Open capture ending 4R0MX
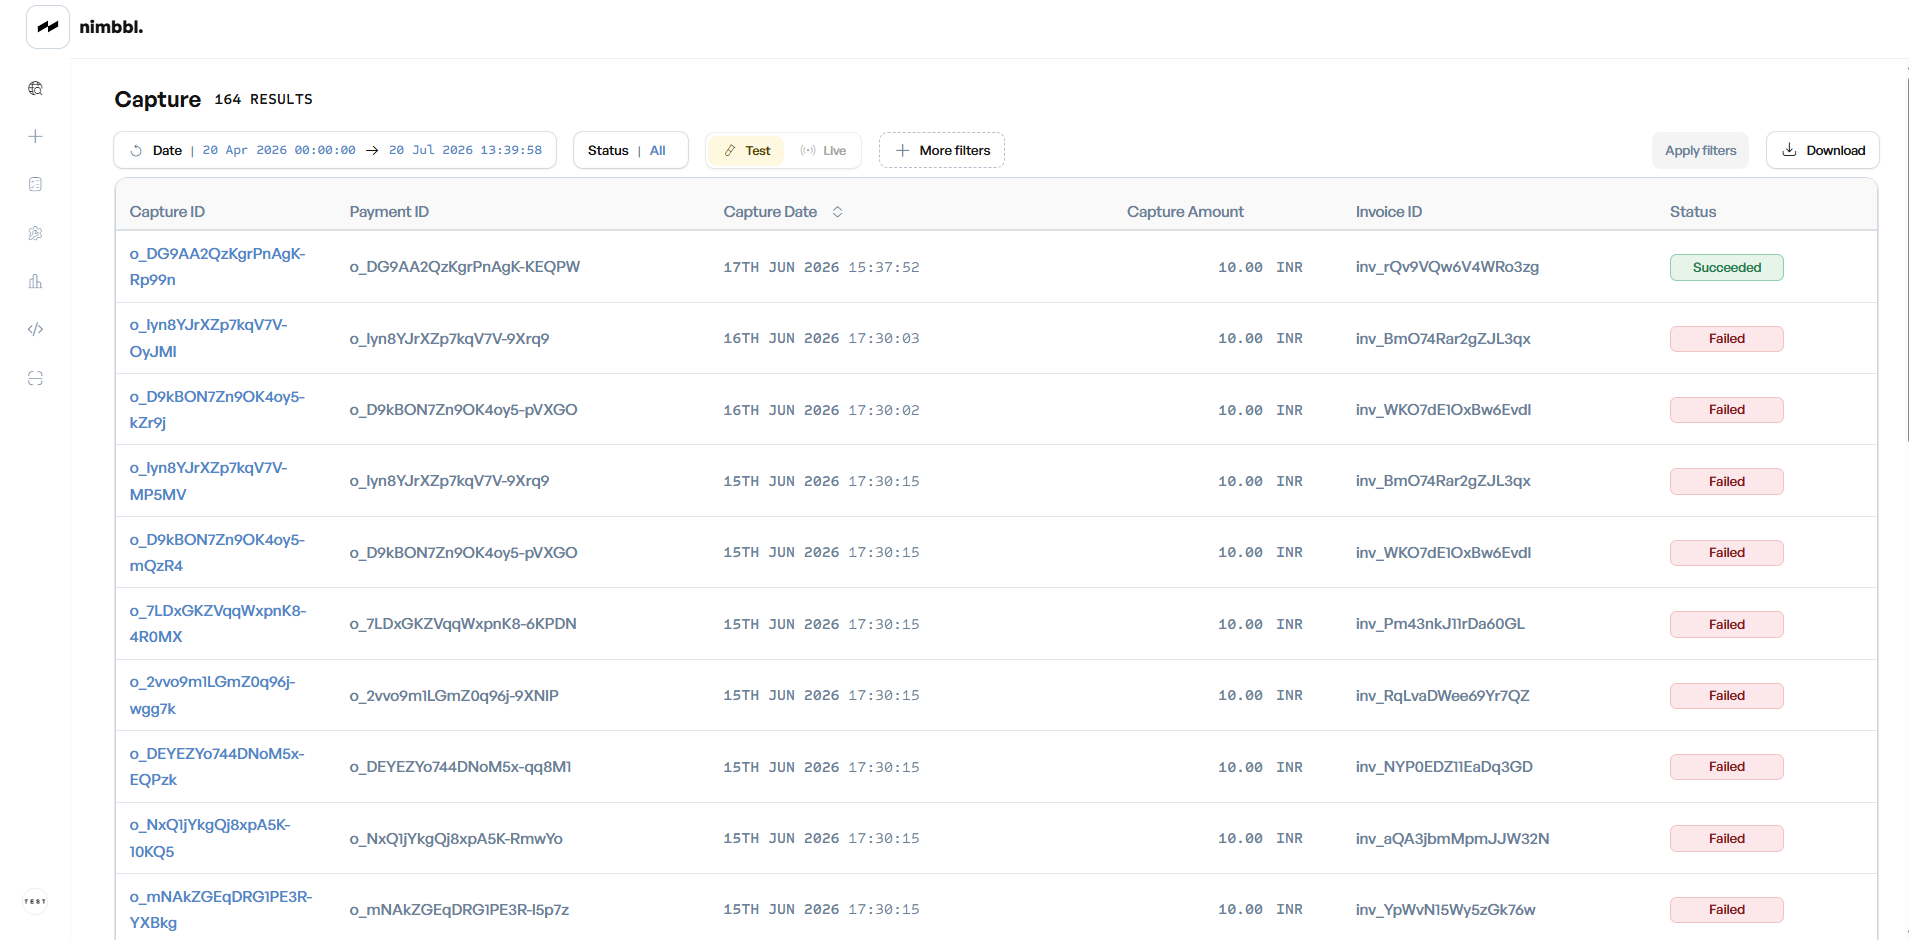This screenshot has width=1909, height=940. (x=217, y=624)
